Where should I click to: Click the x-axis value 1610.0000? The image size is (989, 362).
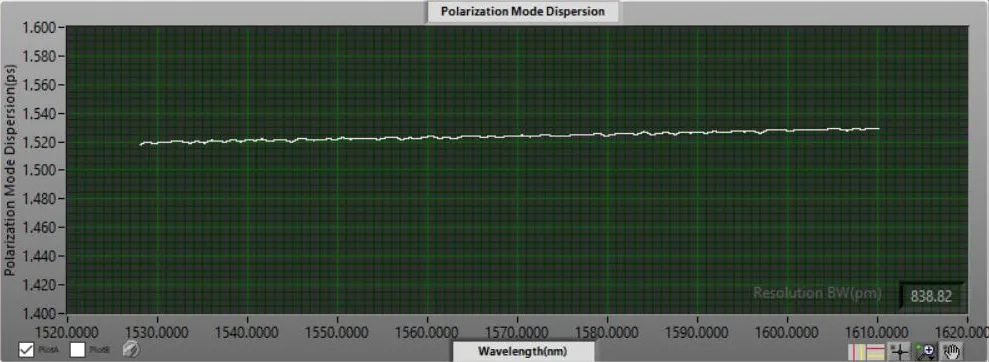click(877, 331)
